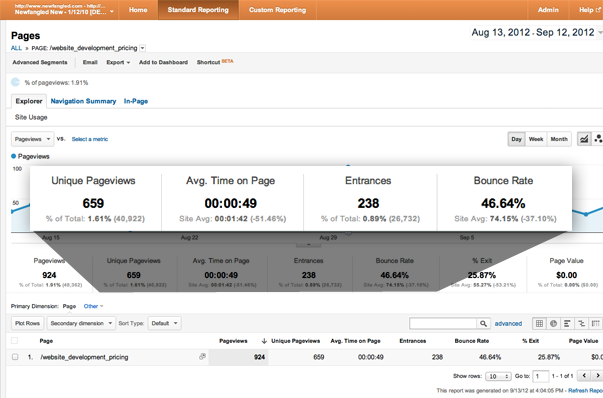The image size is (603, 398).
Task: Click the 25.87% Exit scorecard
Action: click(482, 273)
